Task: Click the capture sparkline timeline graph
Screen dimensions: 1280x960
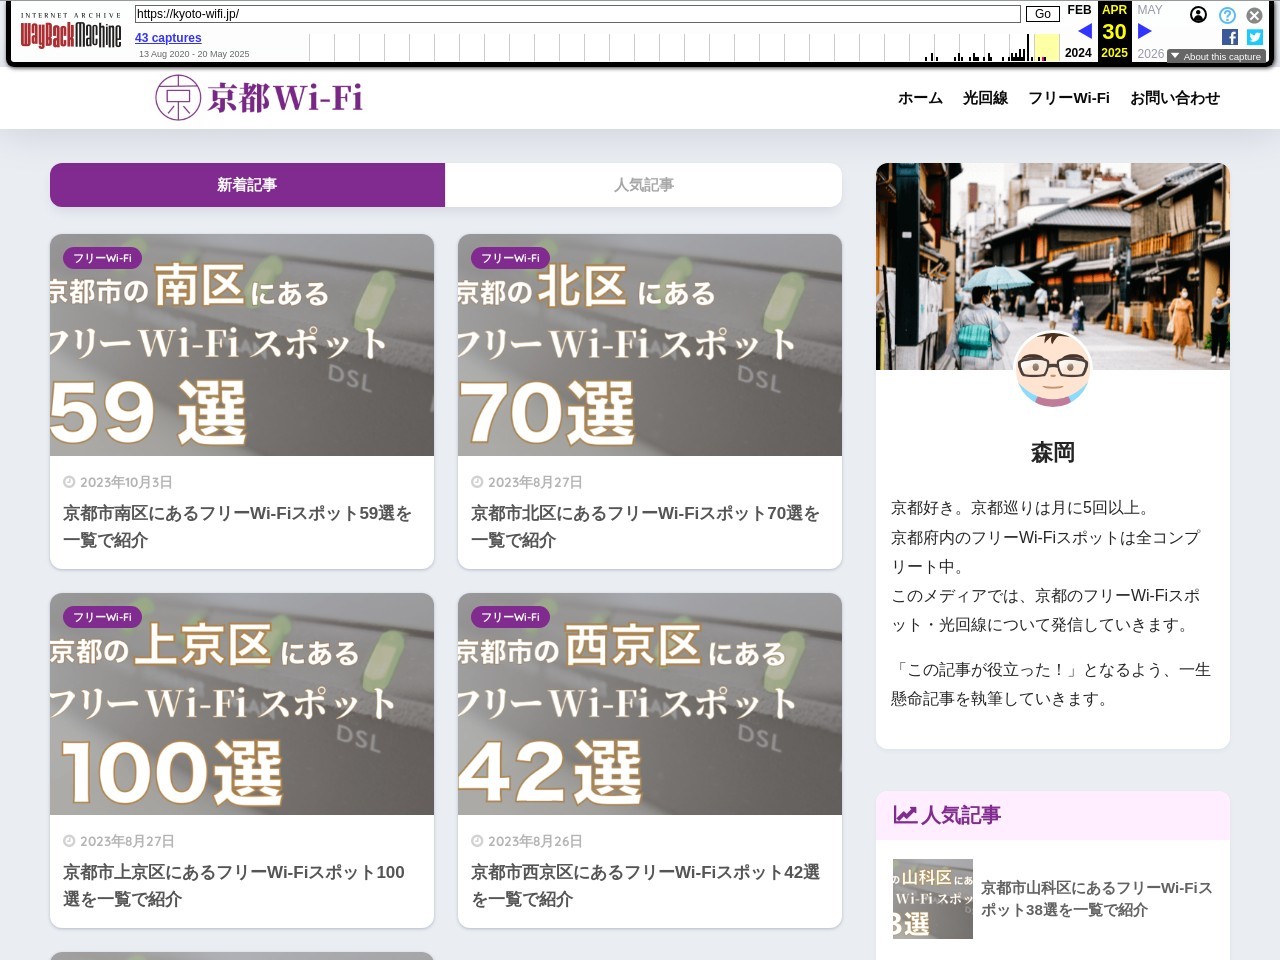Action: pos(684,47)
